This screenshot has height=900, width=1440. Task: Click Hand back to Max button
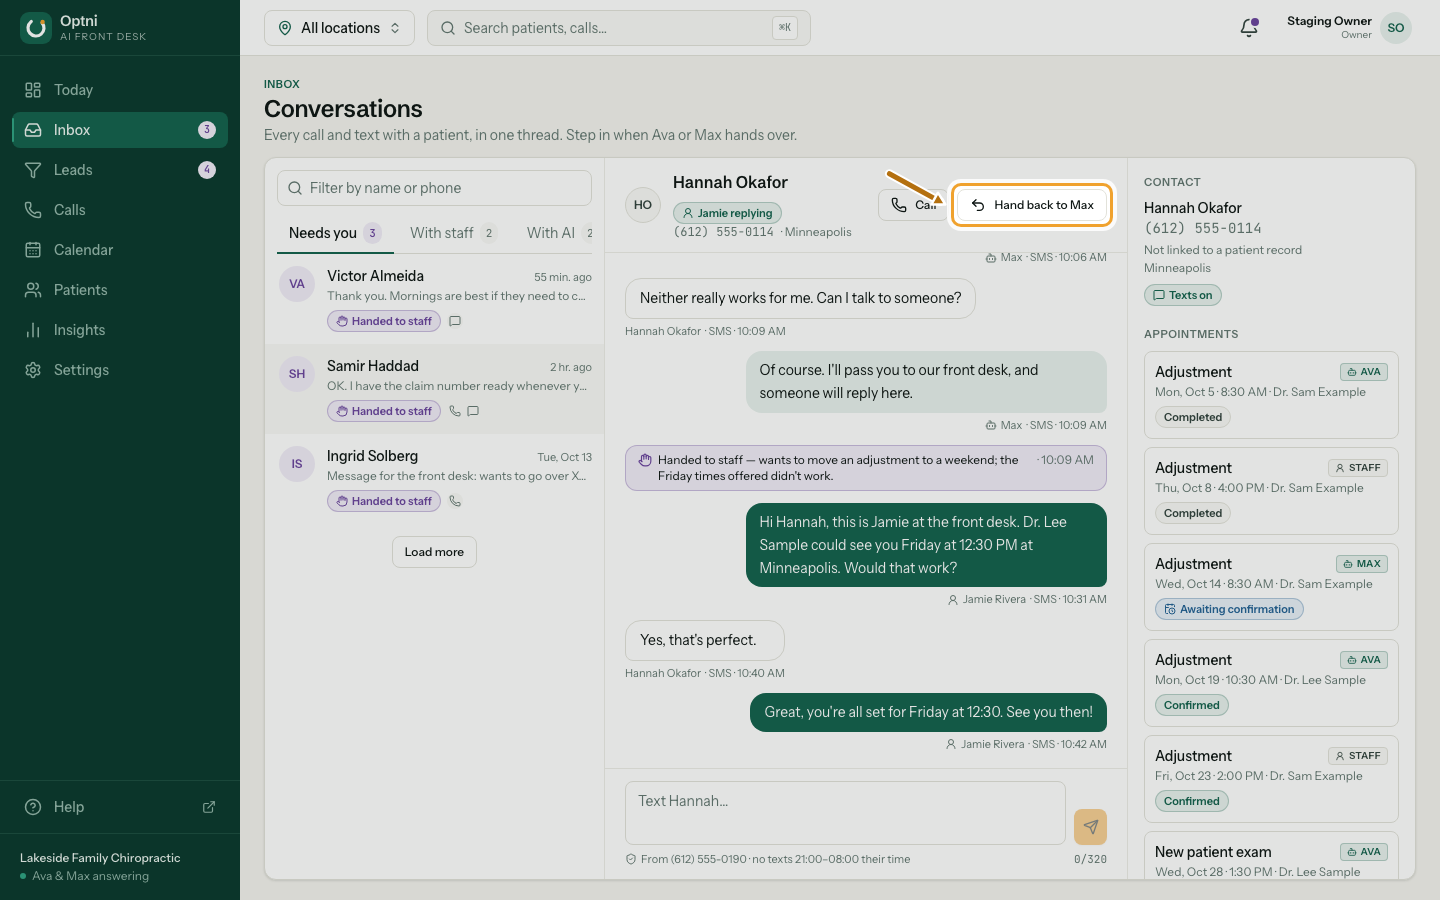point(1032,205)
